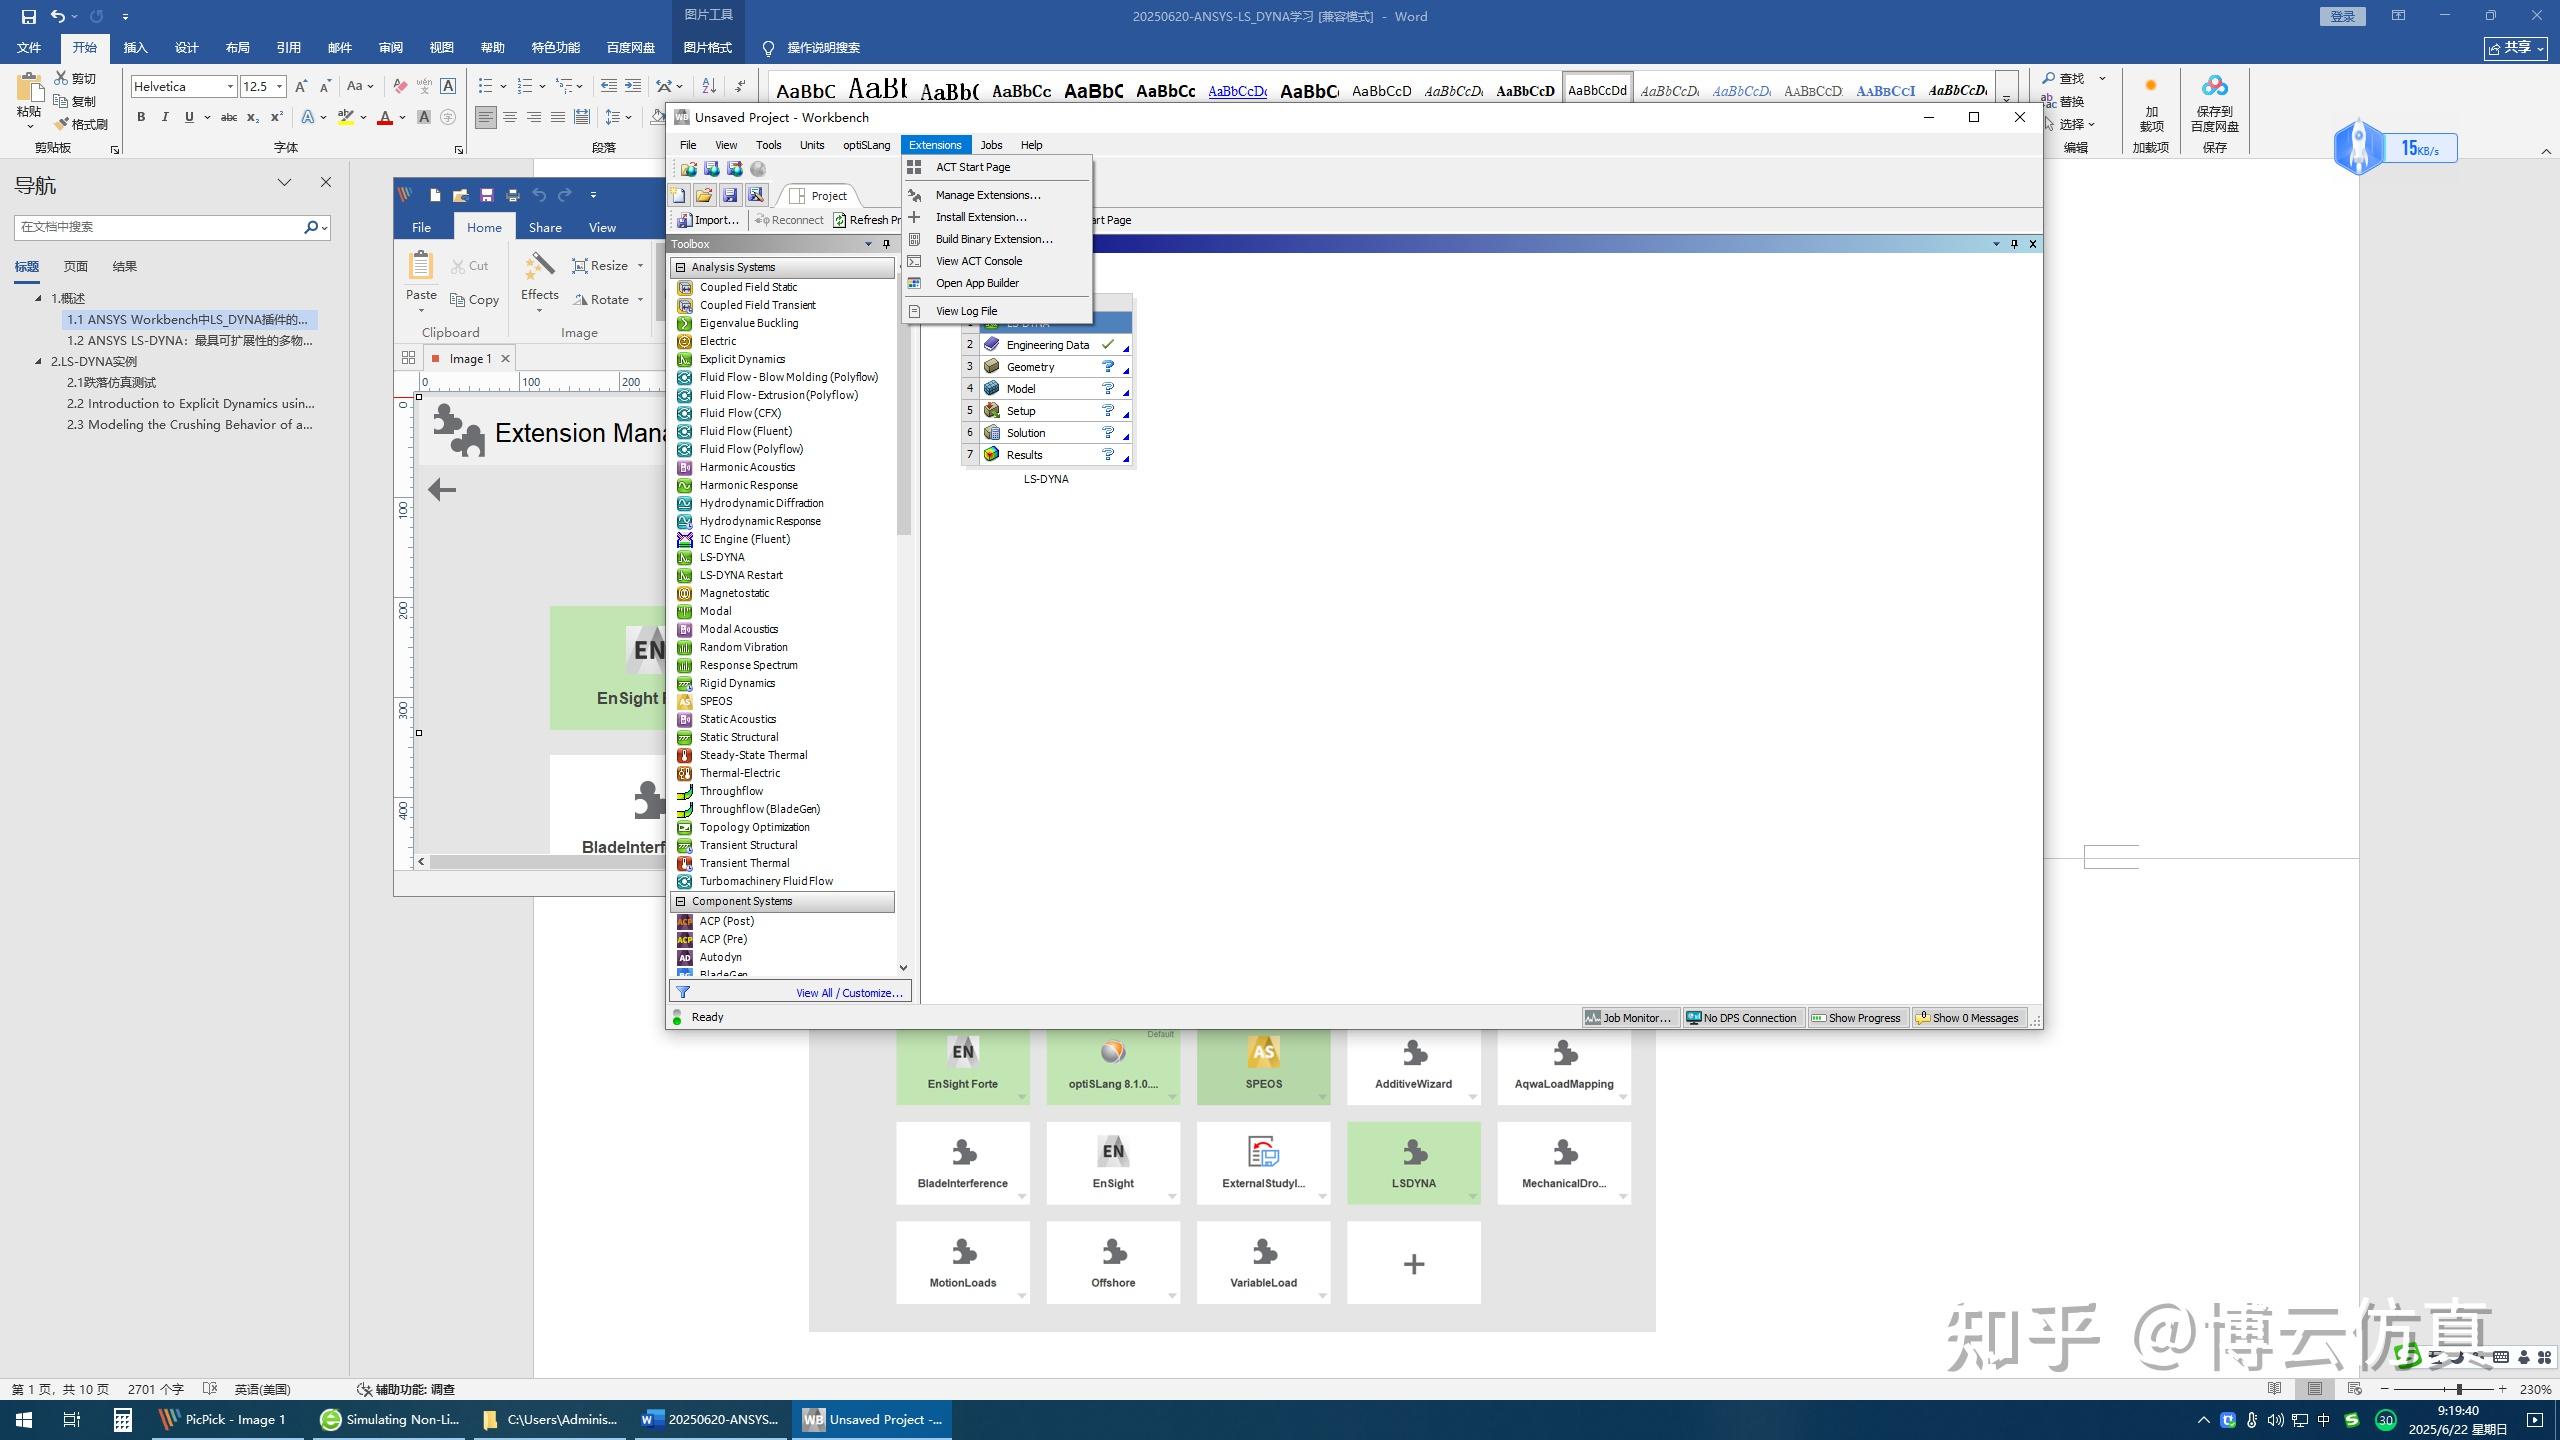
Task: Open the Jobs menu in Workbench
Action: 989,145
